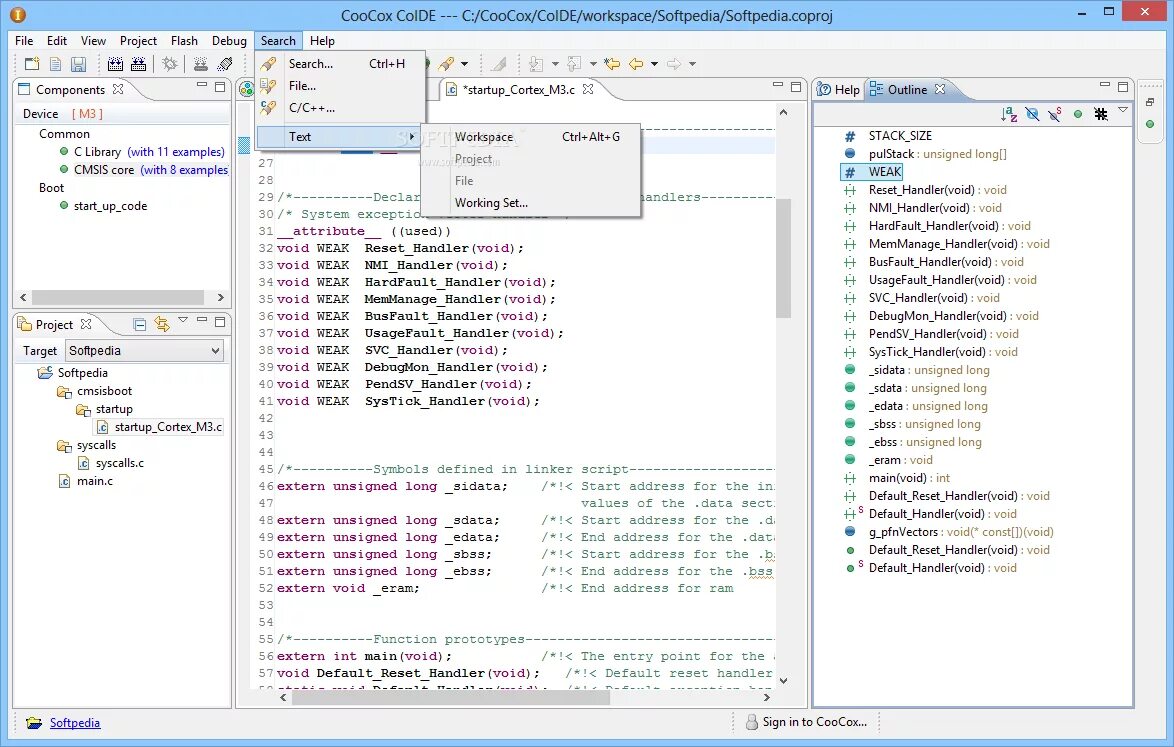1174x747 pixels.
Task: Toggle alphabetical sort in Outline
Action: 1009,114
